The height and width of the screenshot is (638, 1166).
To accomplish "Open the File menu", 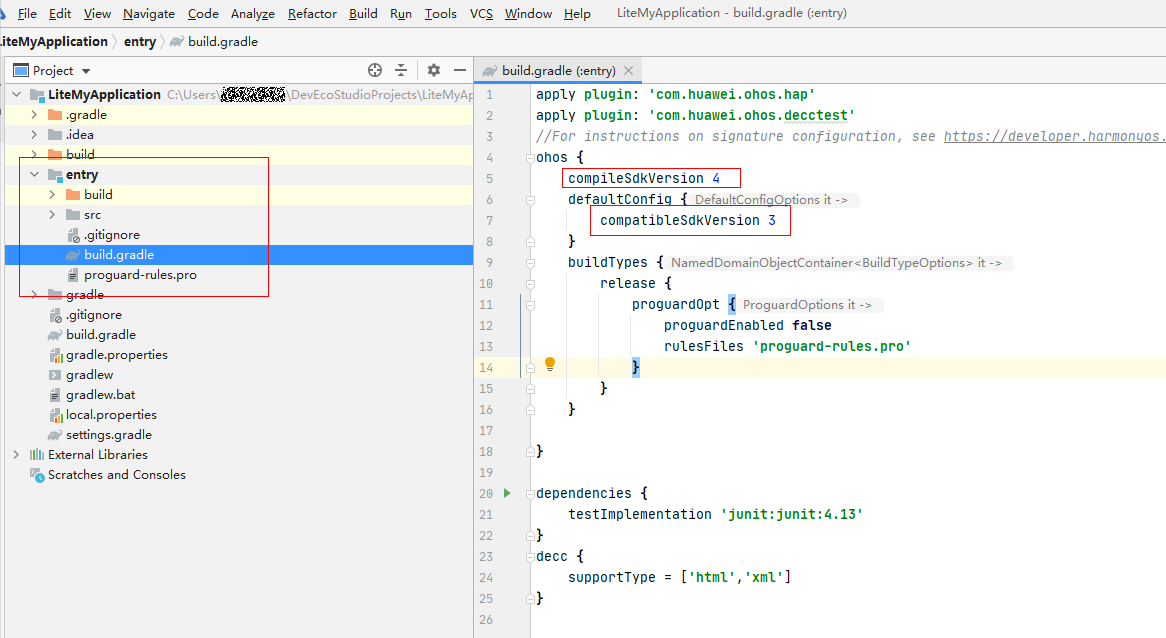I will pyautogui.click(x=27, y=13).
